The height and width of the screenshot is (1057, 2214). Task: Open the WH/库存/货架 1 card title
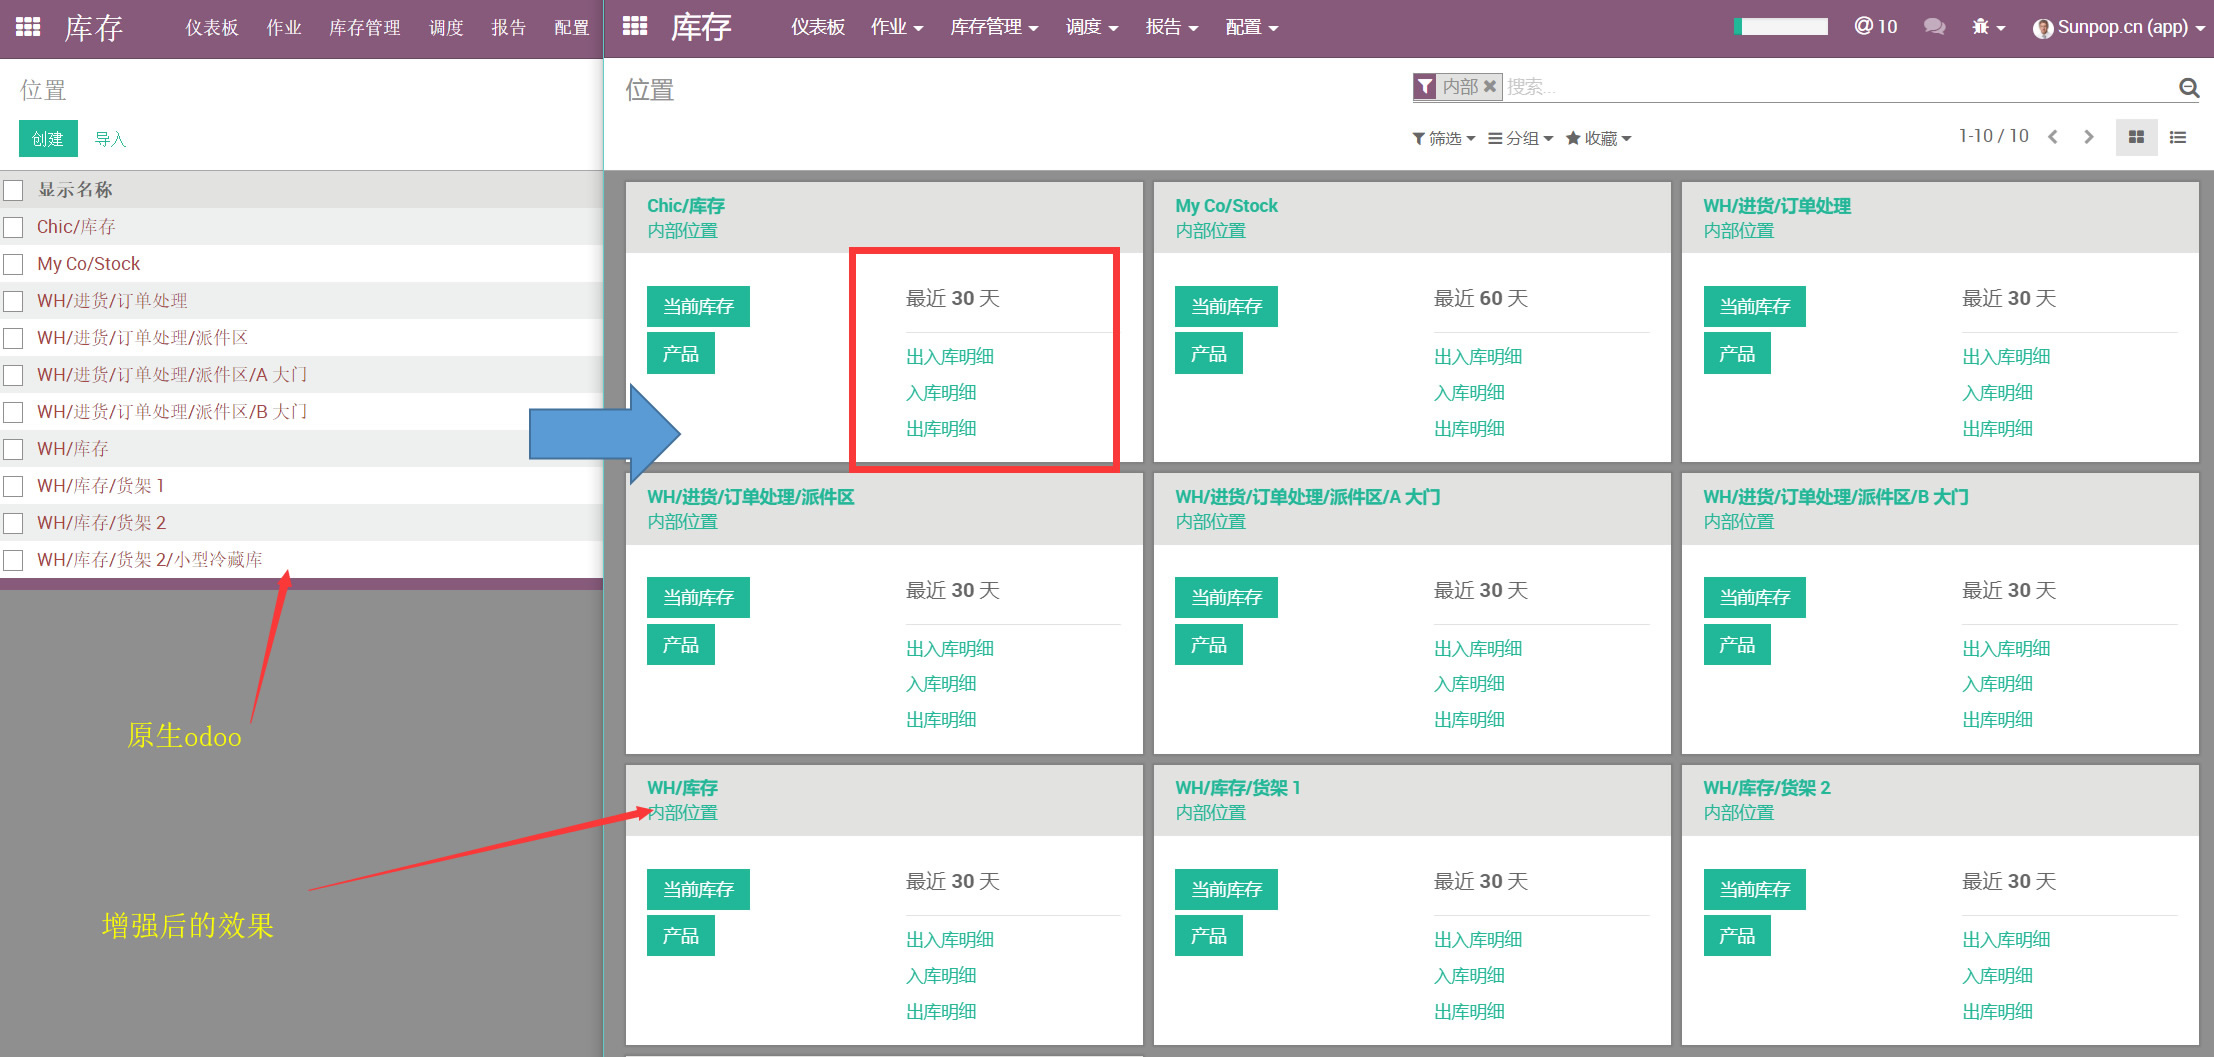point(1237,788)
